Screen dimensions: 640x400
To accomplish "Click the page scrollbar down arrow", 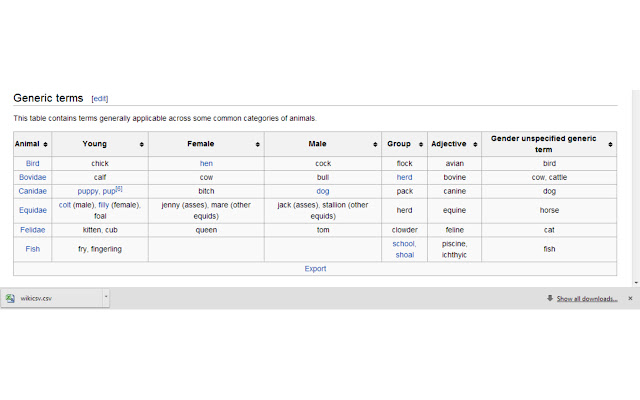I will 636,282.
